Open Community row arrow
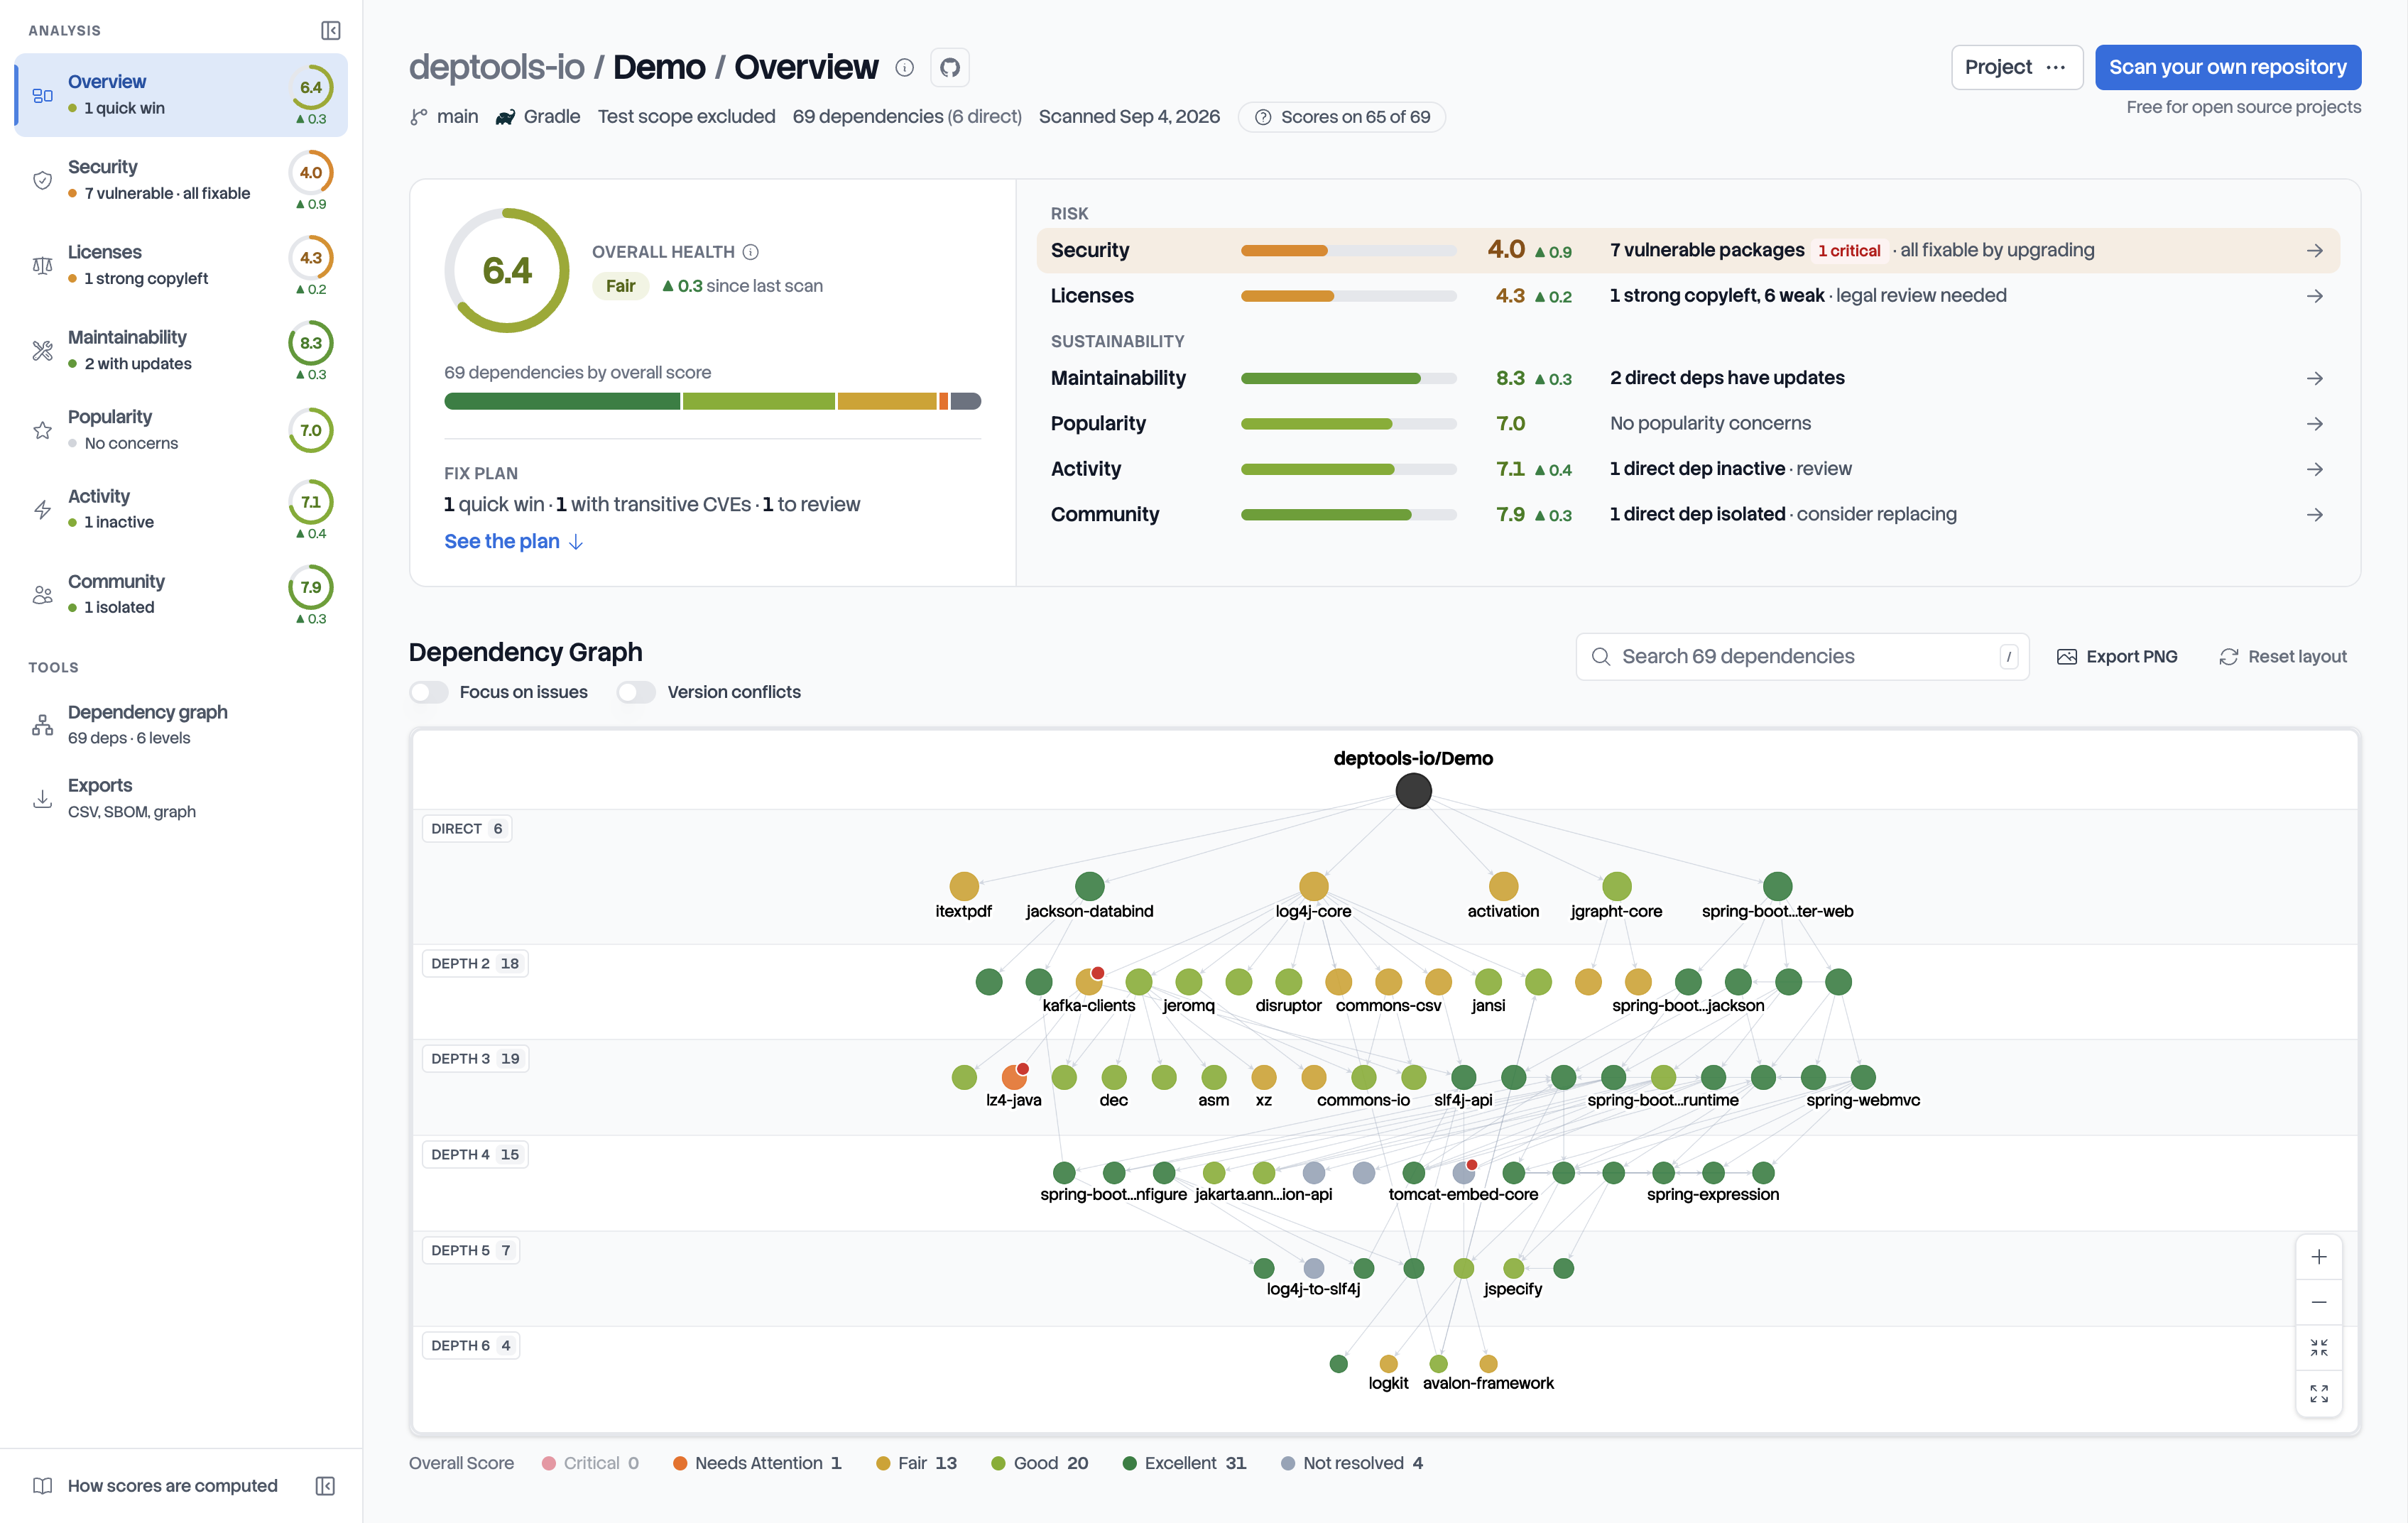The height and width of the screenshot is (1523, 2408). pyautogui.click(x=2314, y=515)
